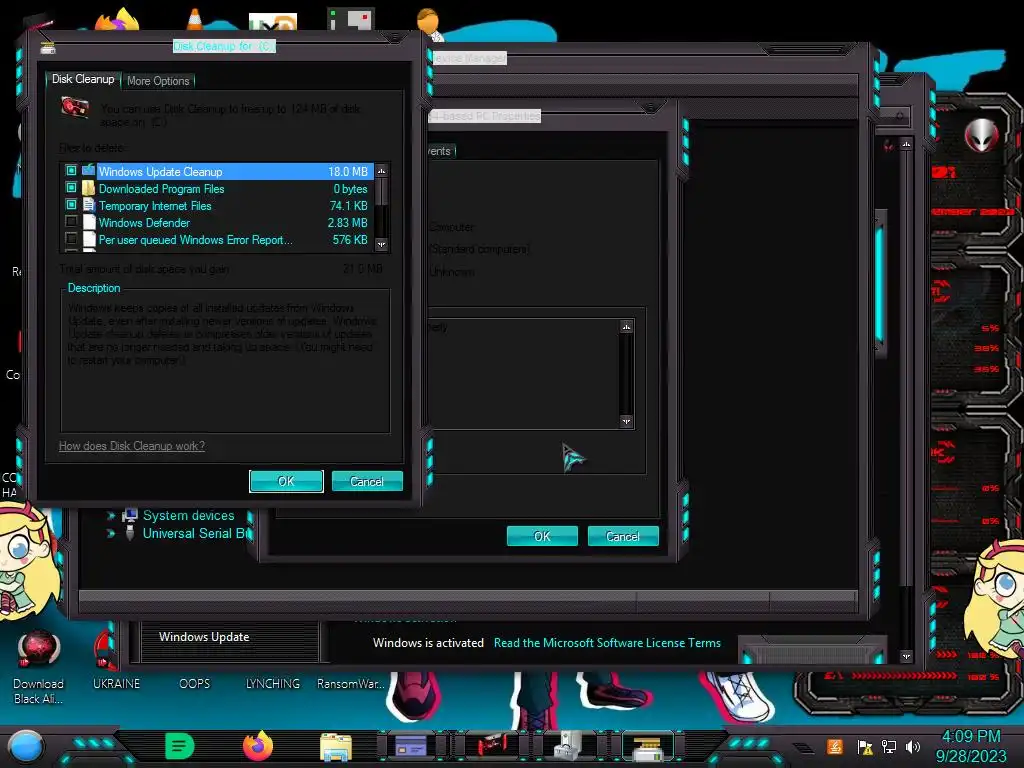Select the Downloaded Program Files row text
The image size is (1024, 768).
(x=161, y=189)
